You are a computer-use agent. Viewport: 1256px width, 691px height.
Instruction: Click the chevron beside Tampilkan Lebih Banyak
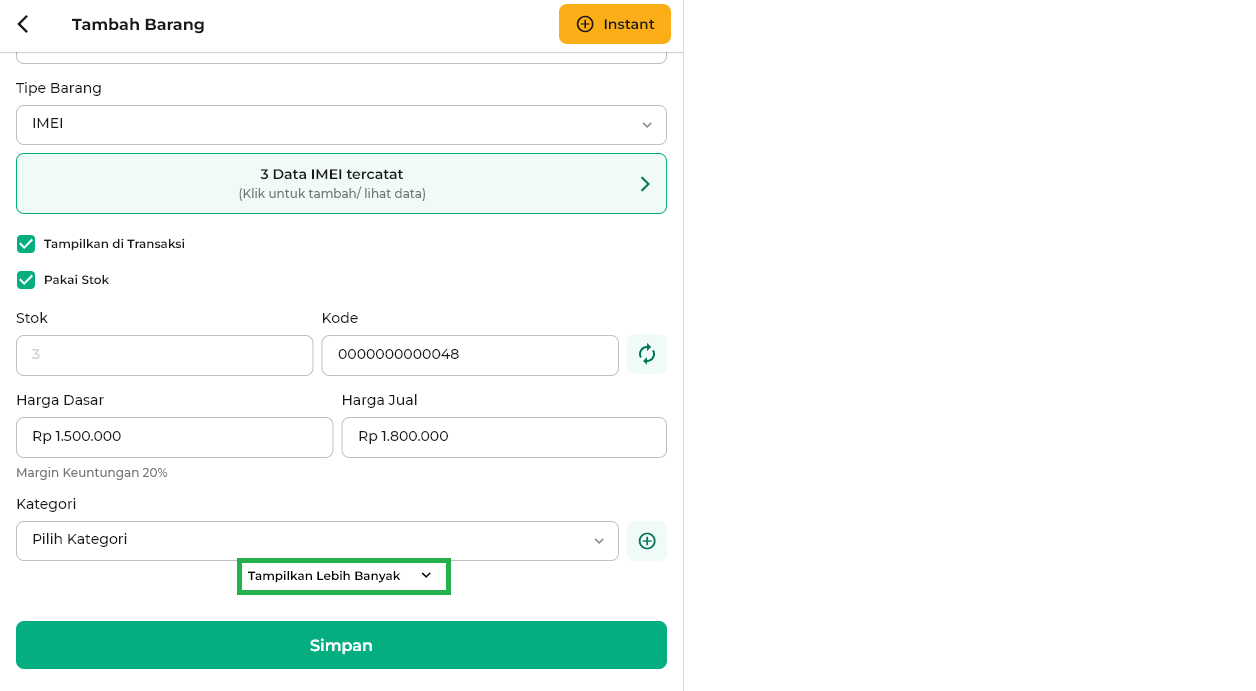point(426,575)
